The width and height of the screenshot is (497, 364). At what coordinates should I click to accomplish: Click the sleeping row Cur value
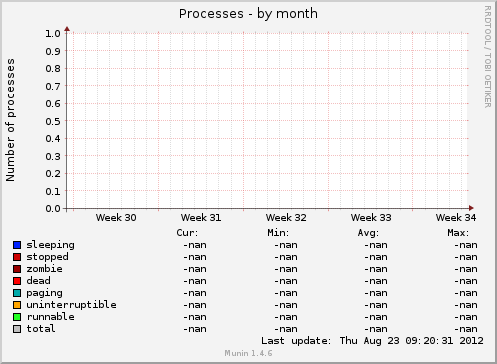pos(195,245)
